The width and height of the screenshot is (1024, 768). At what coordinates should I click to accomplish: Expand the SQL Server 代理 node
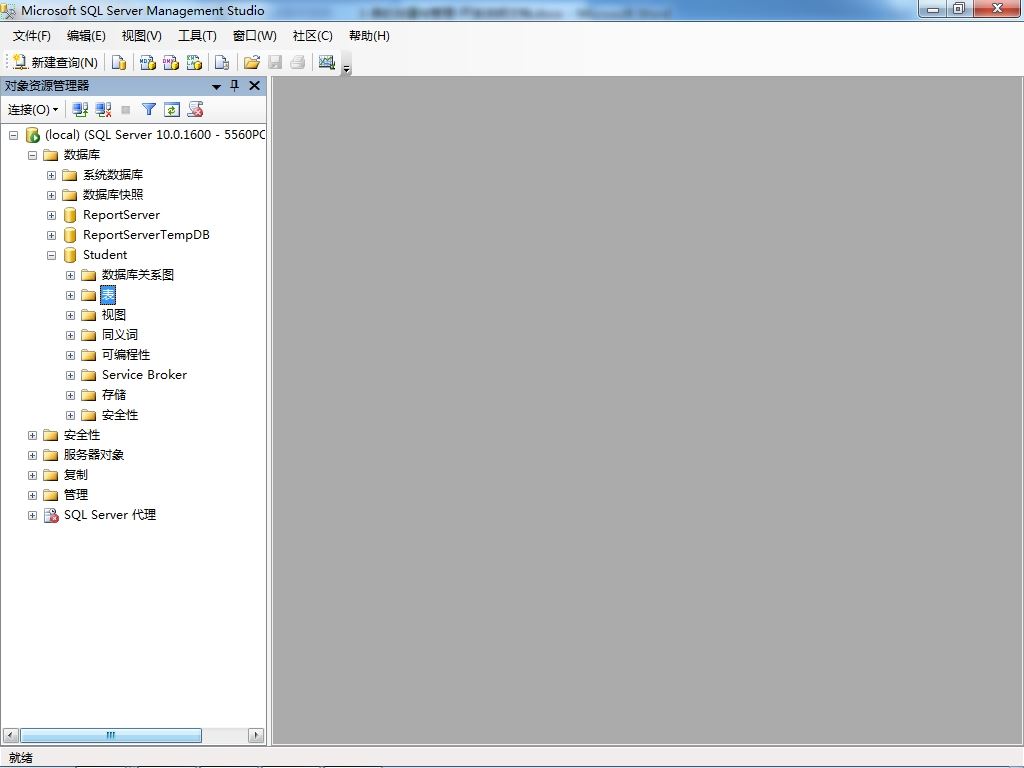(32, 515)
